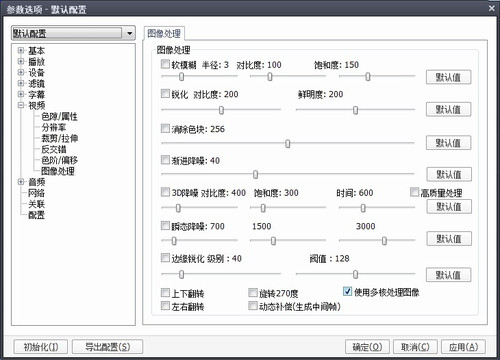Enable 动态补偿(生成中间帧) checkbox
This screenshot has height=360, width=500.
[x=253, y=305]
